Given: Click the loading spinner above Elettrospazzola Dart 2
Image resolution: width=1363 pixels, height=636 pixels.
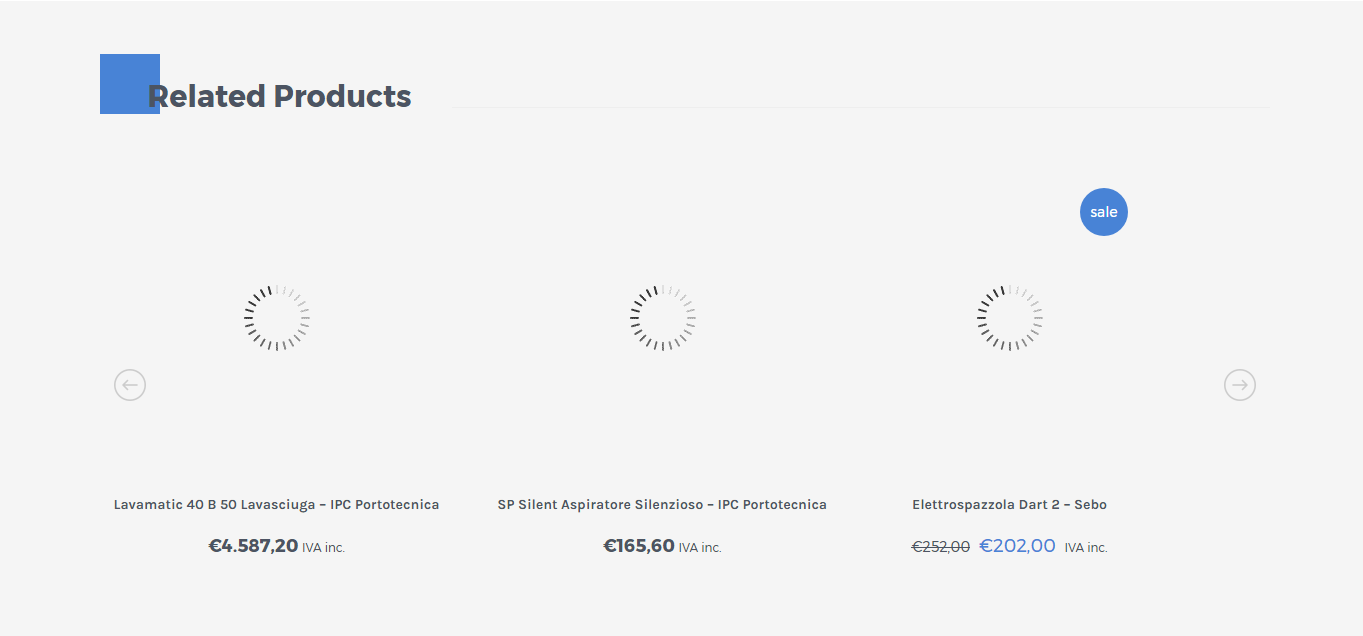Looking at the screenshot, I should pyautogui.click(x=1010, y=318).
